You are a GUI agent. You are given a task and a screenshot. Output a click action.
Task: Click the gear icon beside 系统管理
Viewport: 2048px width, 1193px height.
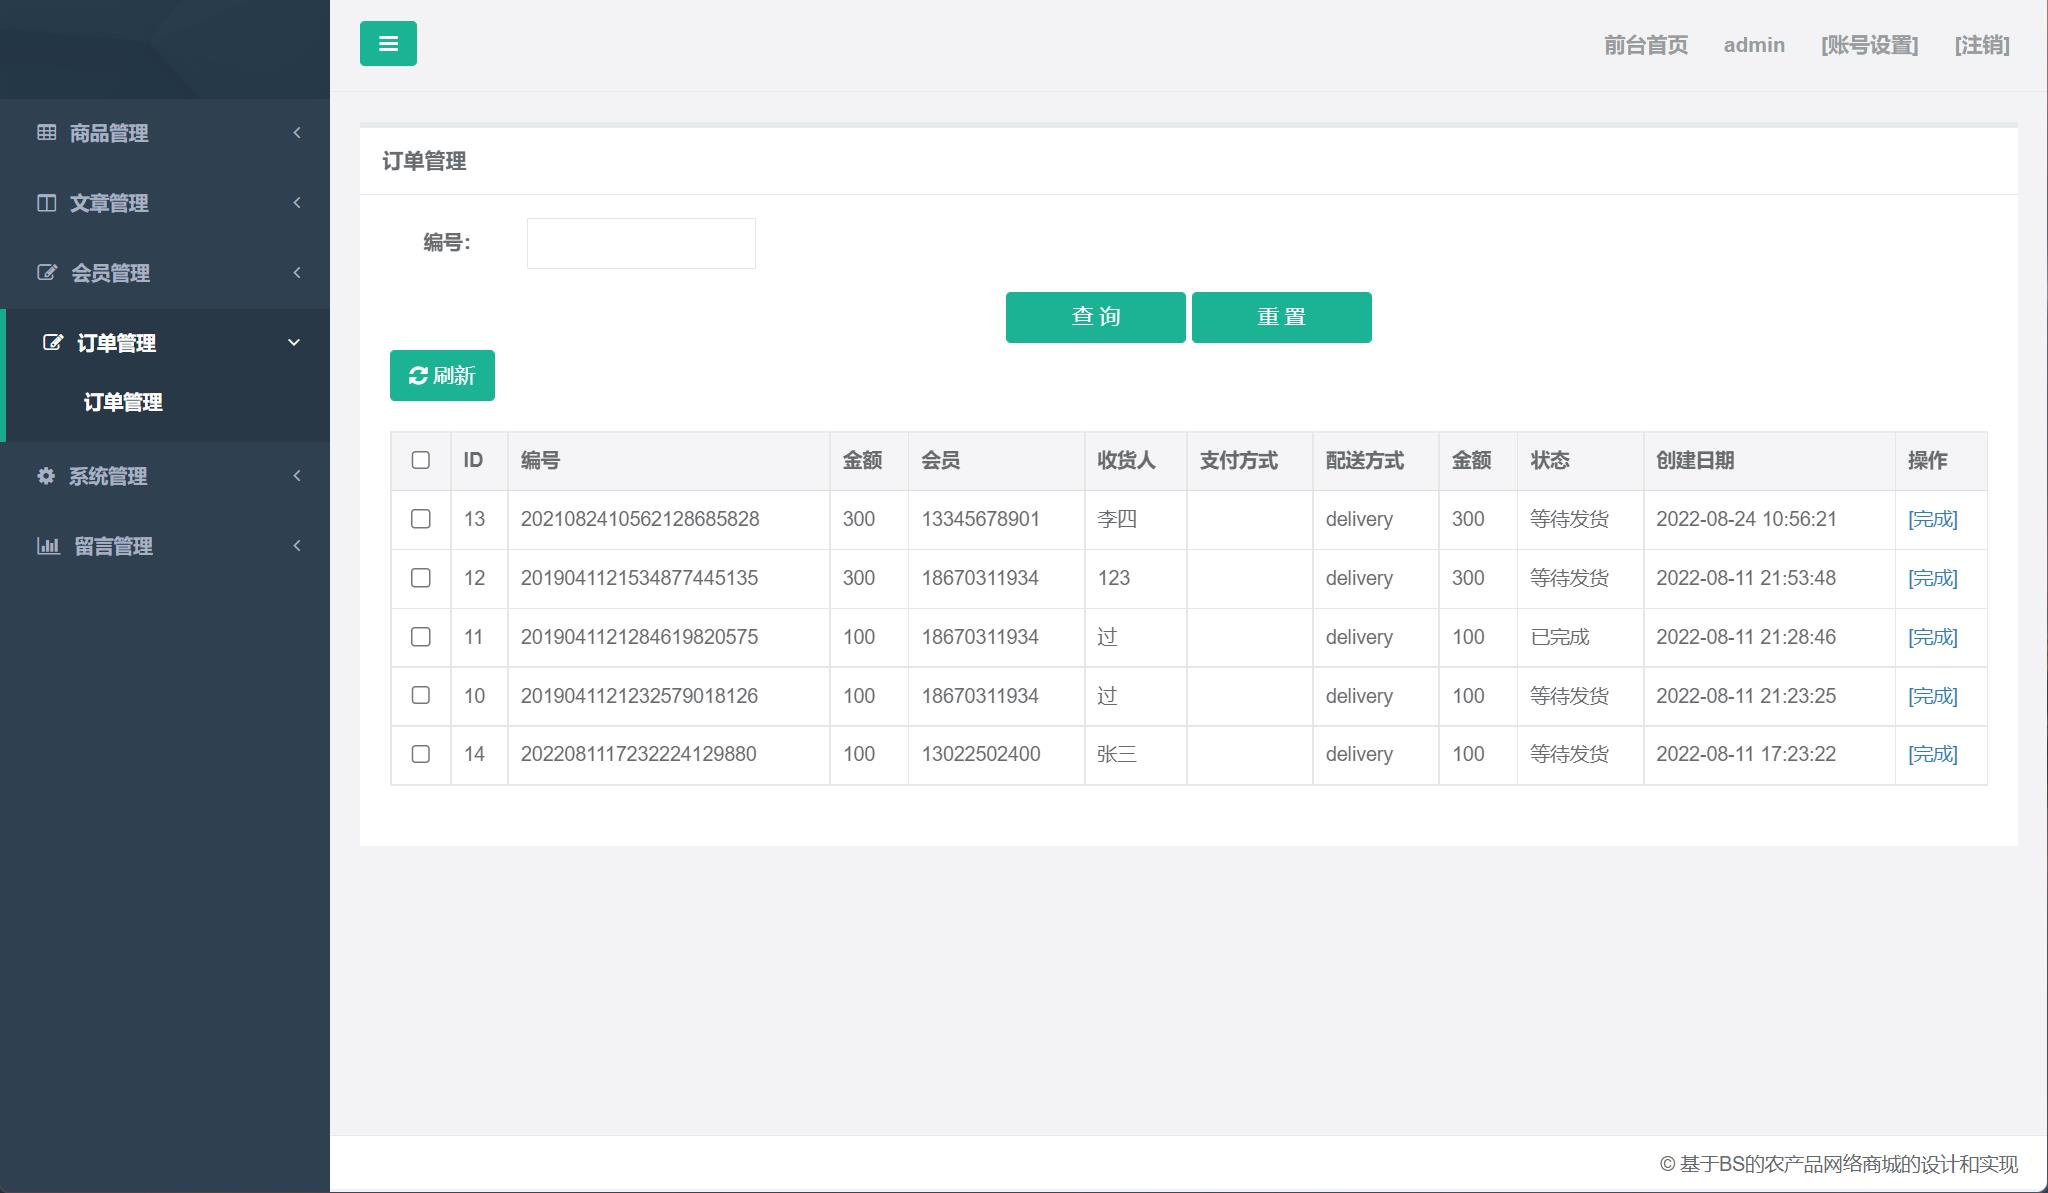coord(46,476)
